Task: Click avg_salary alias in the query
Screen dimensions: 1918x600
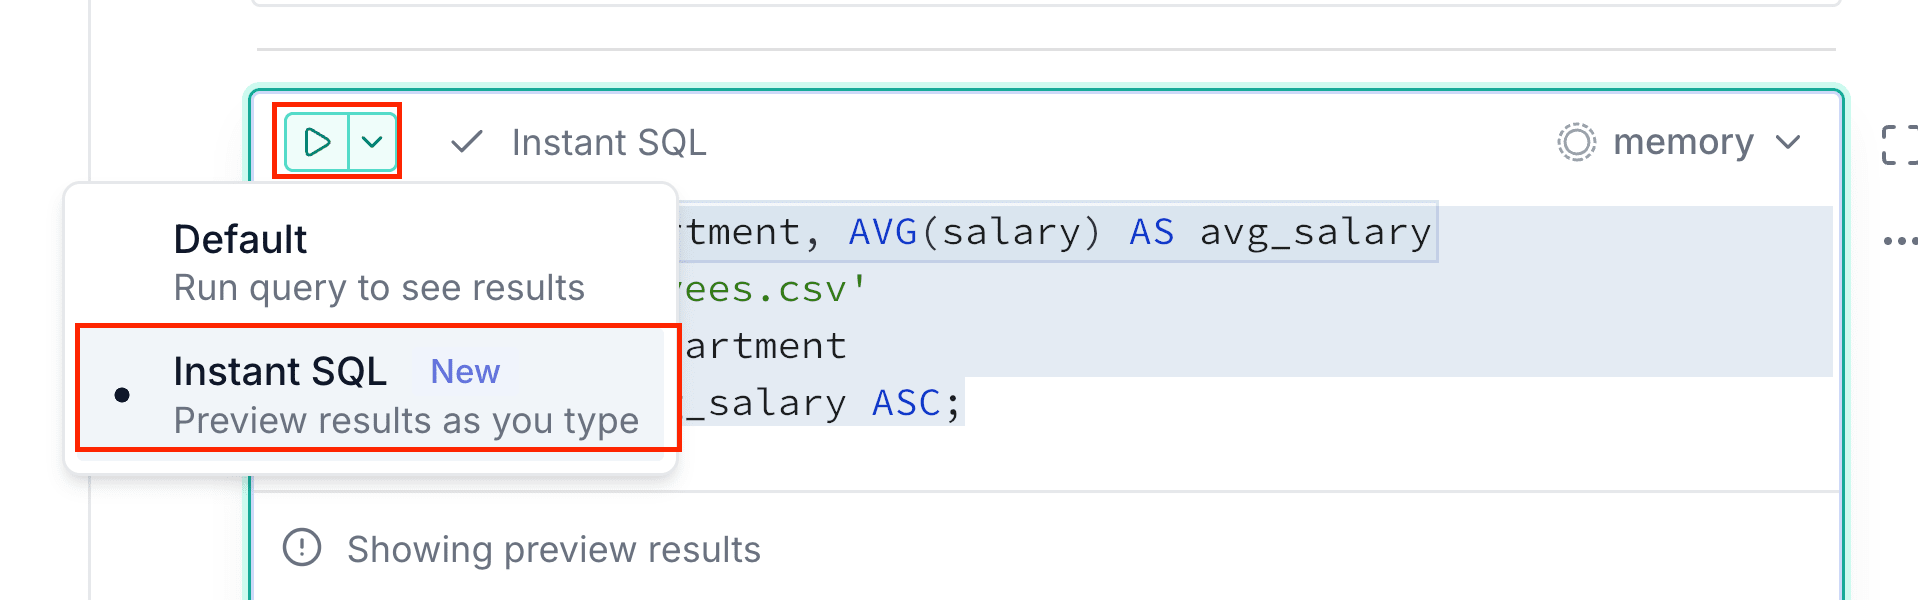Action: click(x=1315, y=233)
